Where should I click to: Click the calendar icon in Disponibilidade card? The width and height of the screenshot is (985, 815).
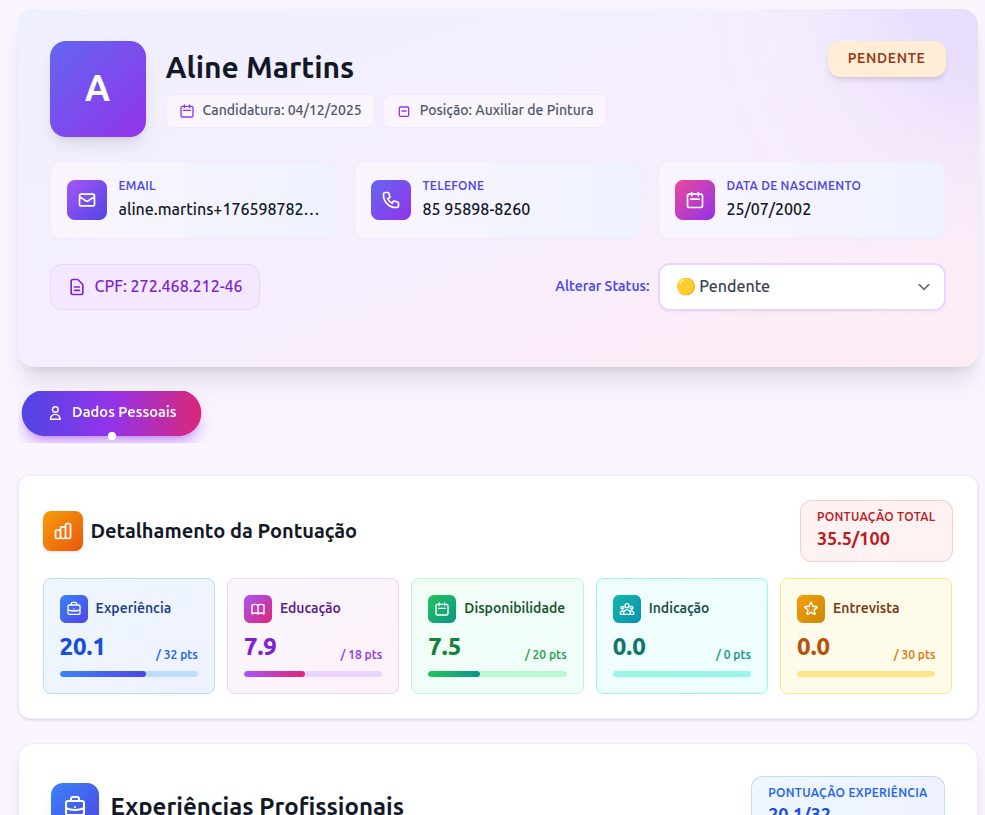click(x=442, y=608)
